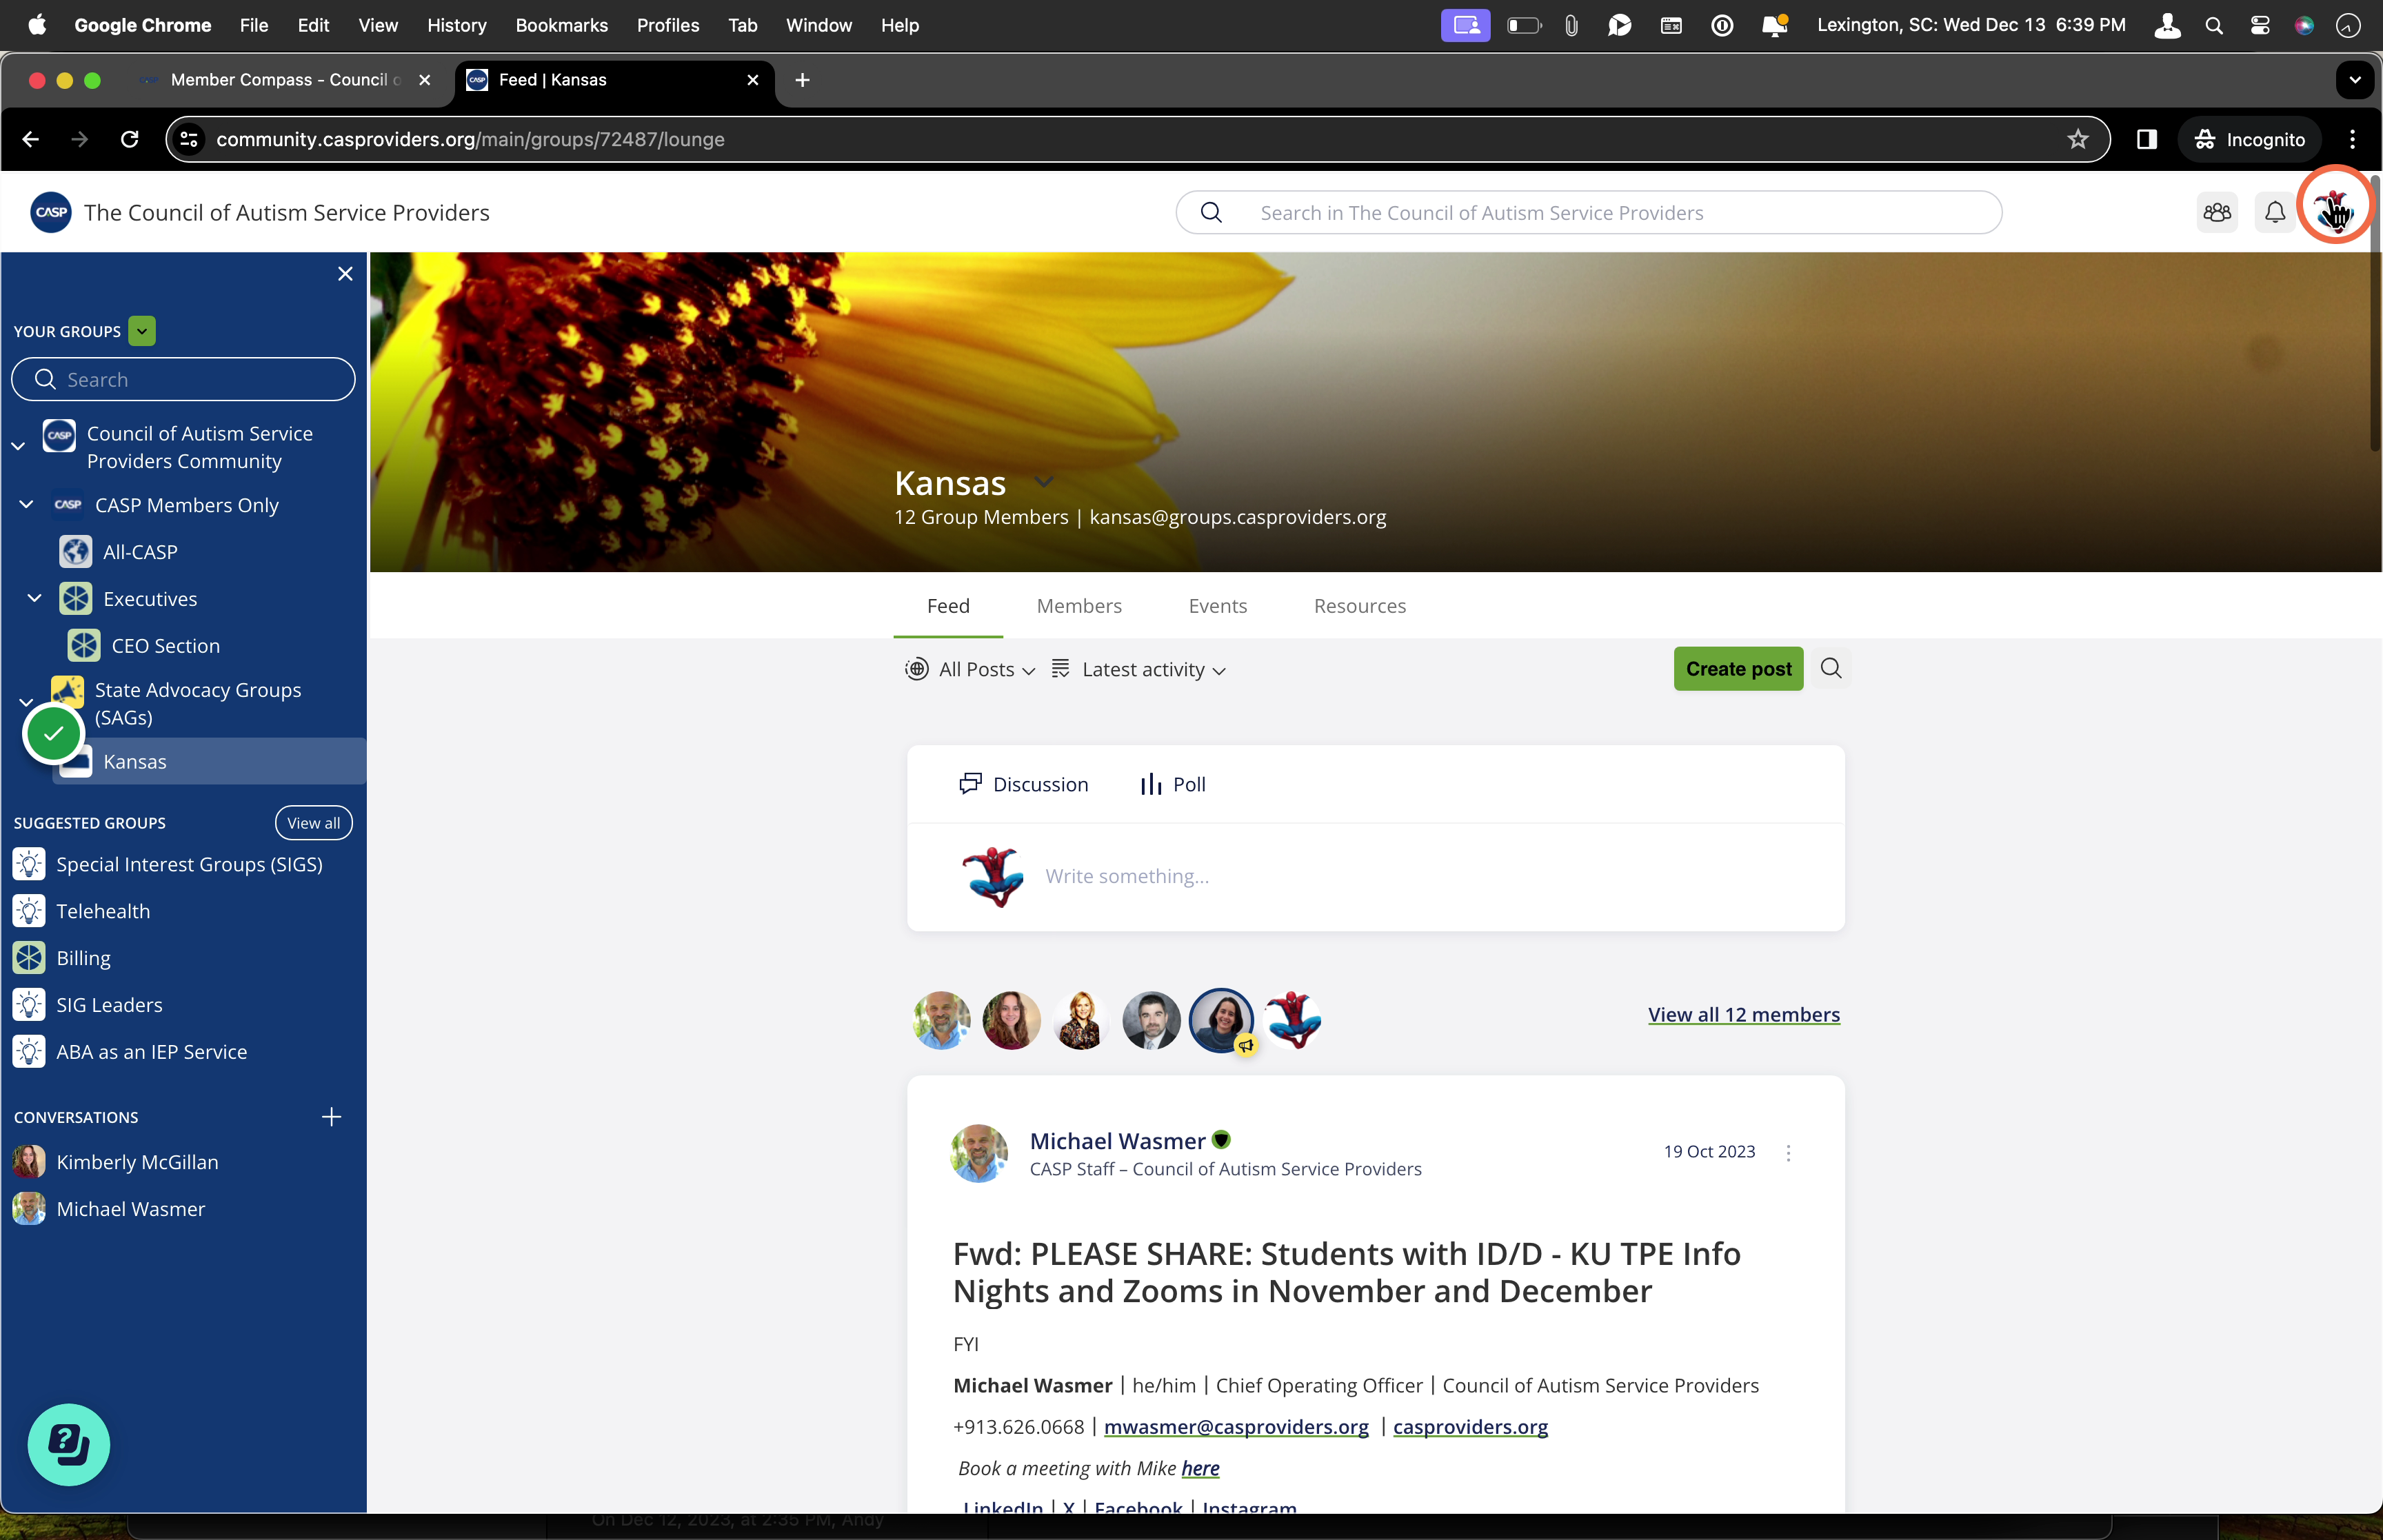Click the search magnifier beside Create post
The image size is (2383, 1540).
(1831, 668)
